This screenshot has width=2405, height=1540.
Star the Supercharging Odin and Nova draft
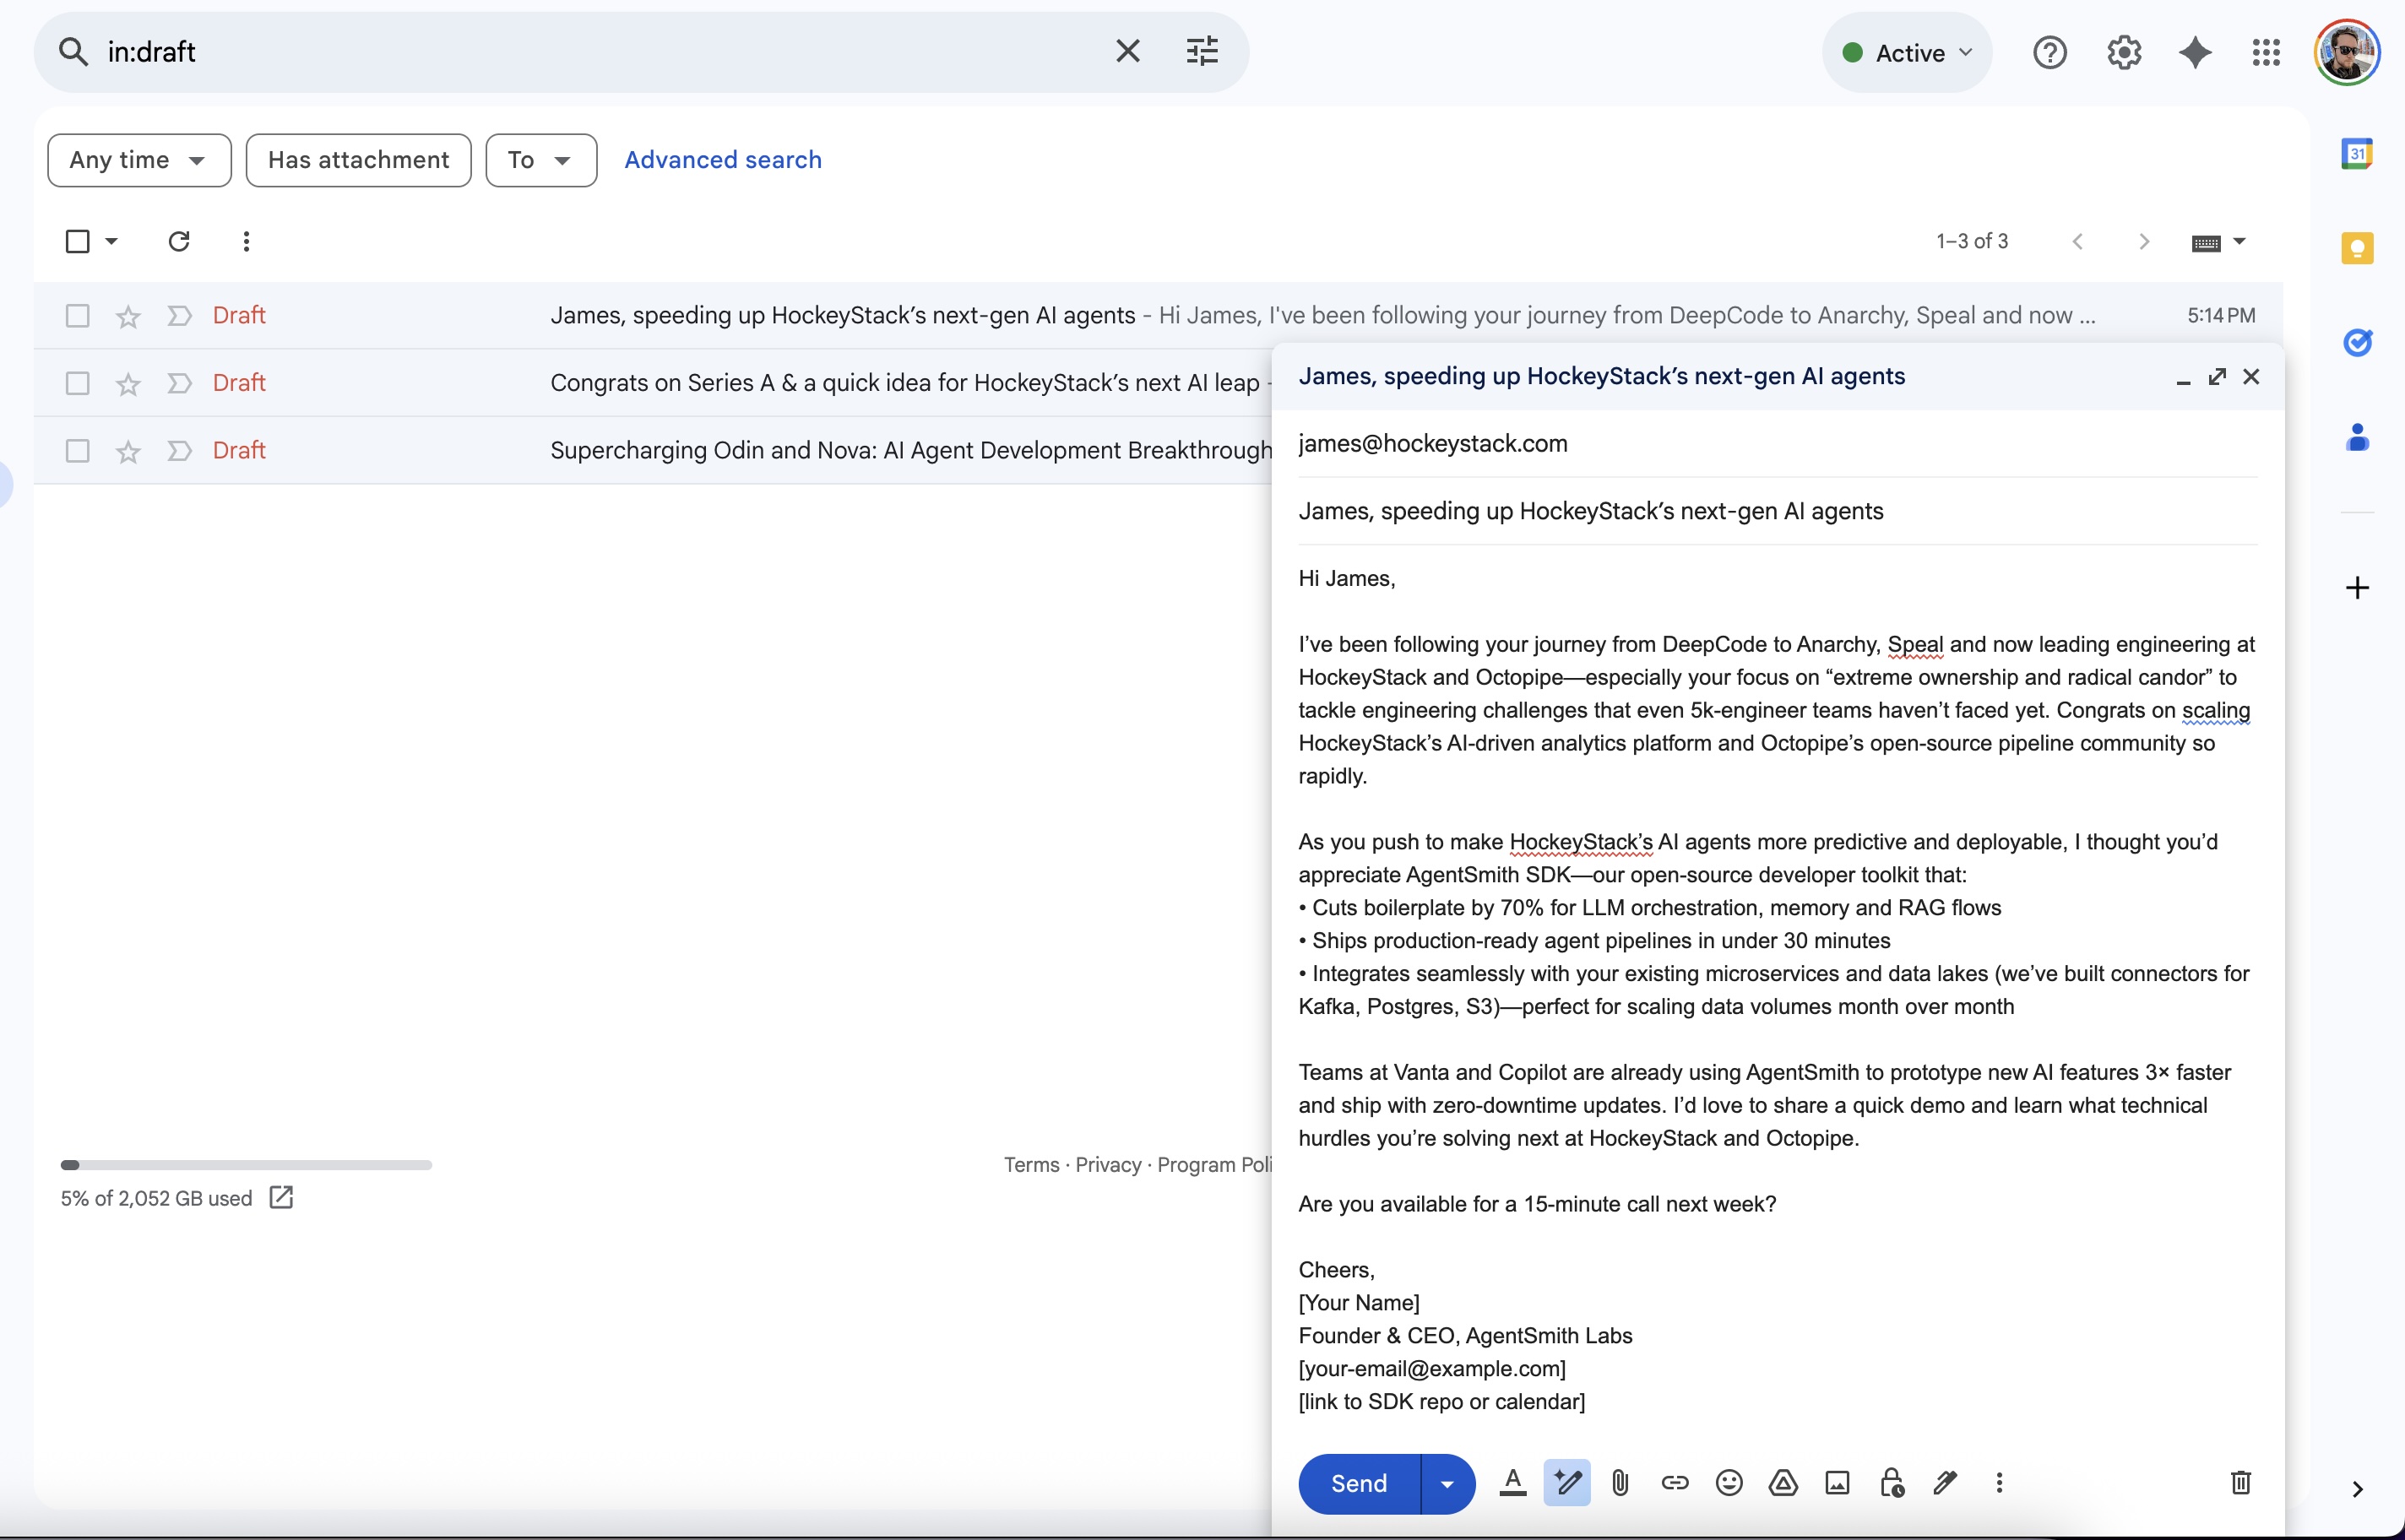(x=128, y=452)
